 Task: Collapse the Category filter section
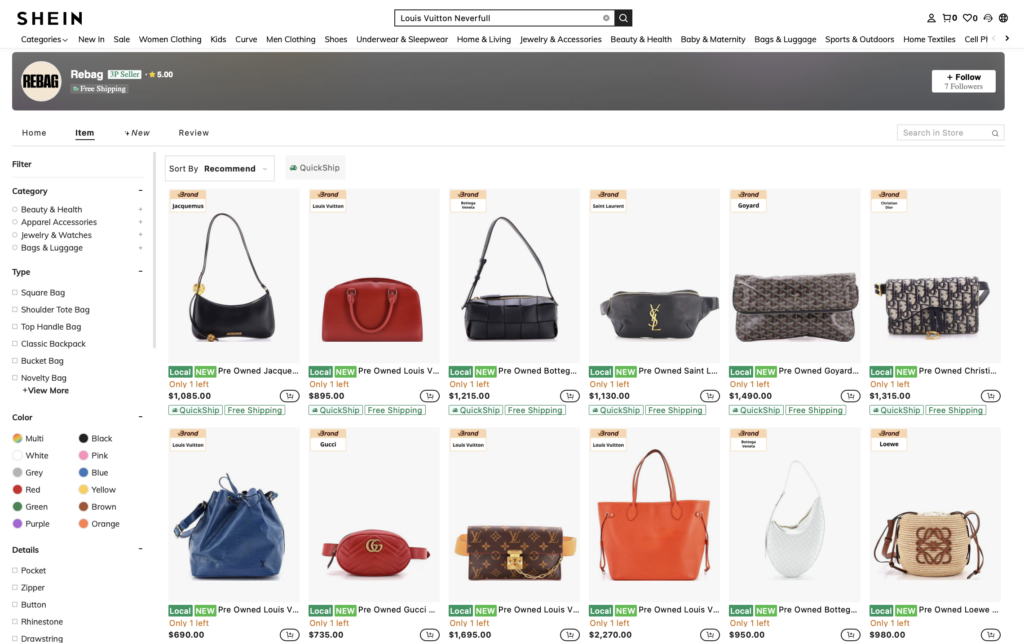pyautogui.click(x=140, y=191)
